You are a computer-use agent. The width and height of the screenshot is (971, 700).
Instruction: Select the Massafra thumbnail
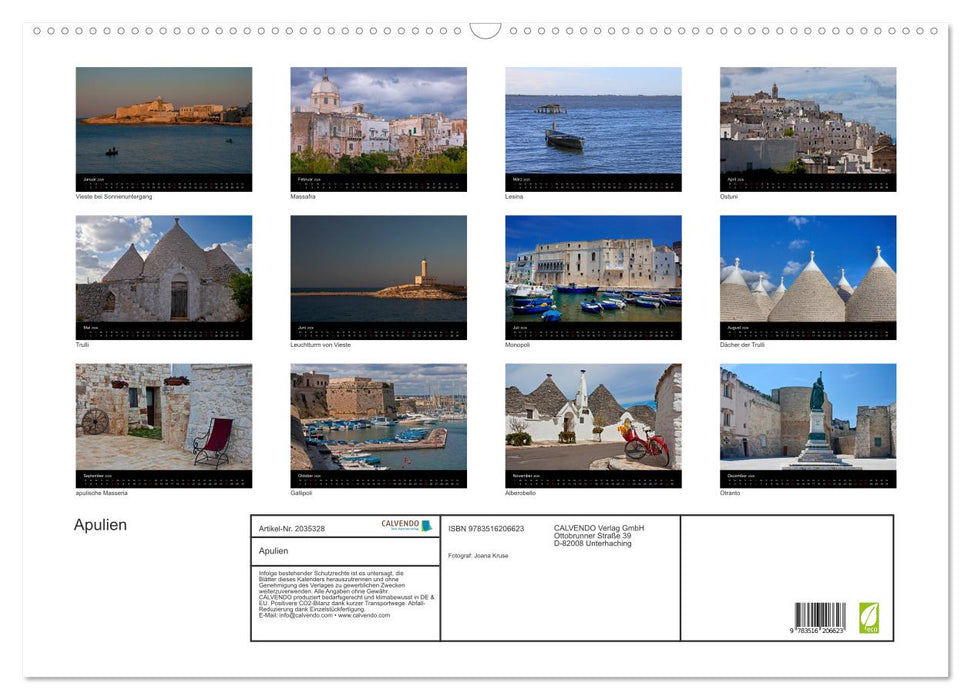378,121
